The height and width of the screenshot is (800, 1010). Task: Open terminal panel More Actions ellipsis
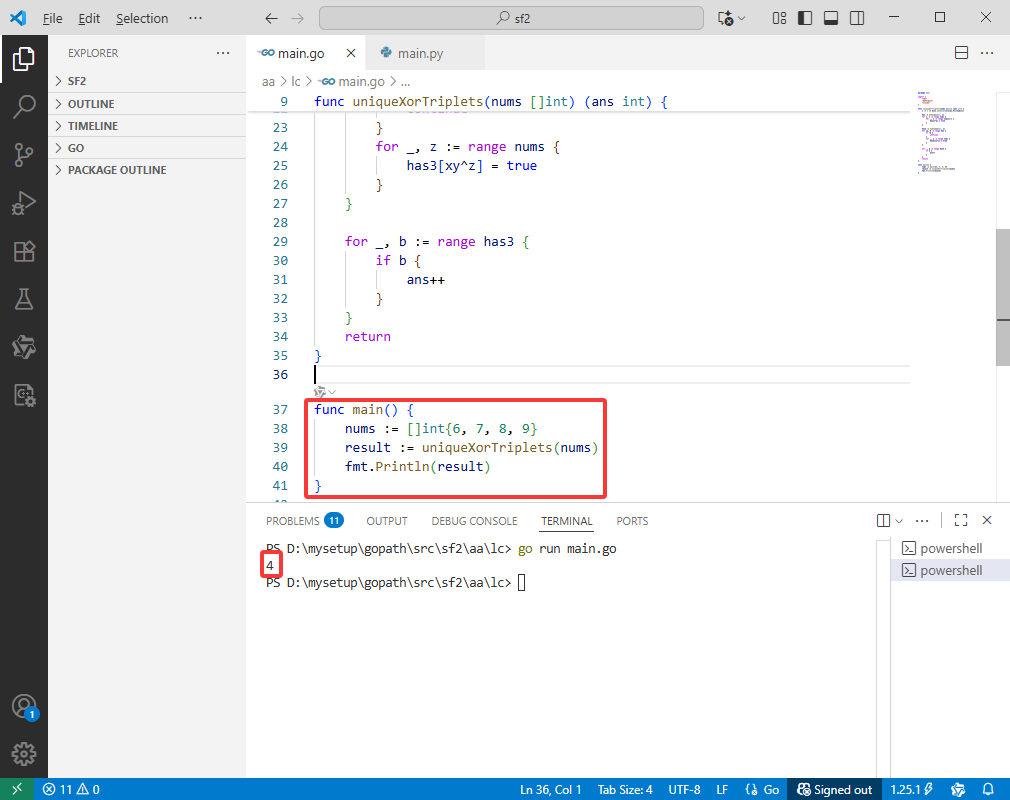[x=922, y=520]
